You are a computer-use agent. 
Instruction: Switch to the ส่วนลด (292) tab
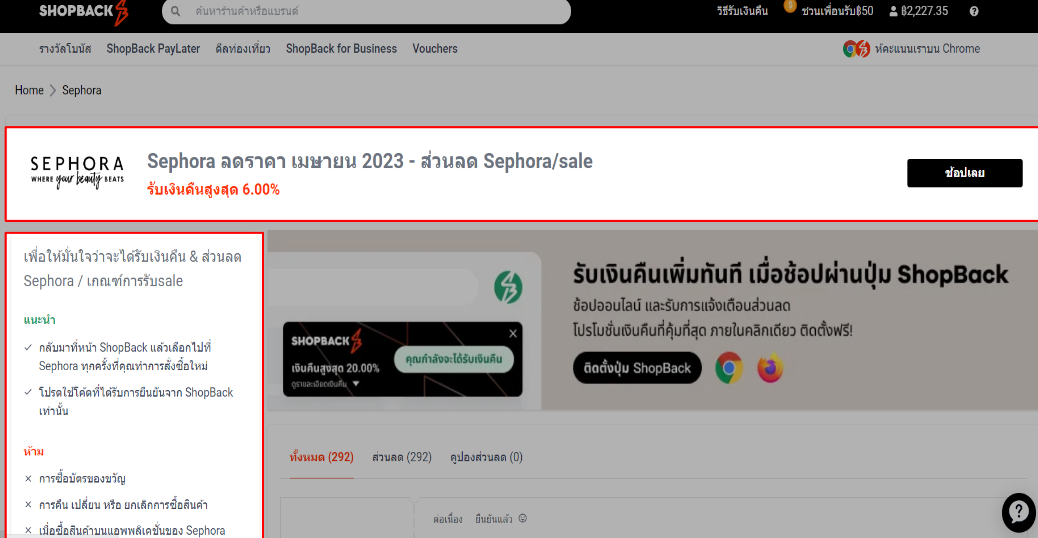click(402, 457)
